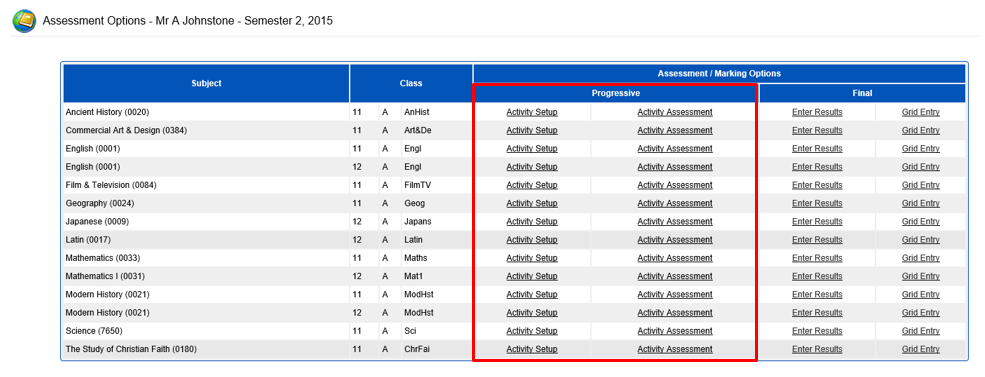The width and height of the screenshot is (985, 377).
Task: Select Activity Assessment for Japanese
Action: [x=675, y=222]
